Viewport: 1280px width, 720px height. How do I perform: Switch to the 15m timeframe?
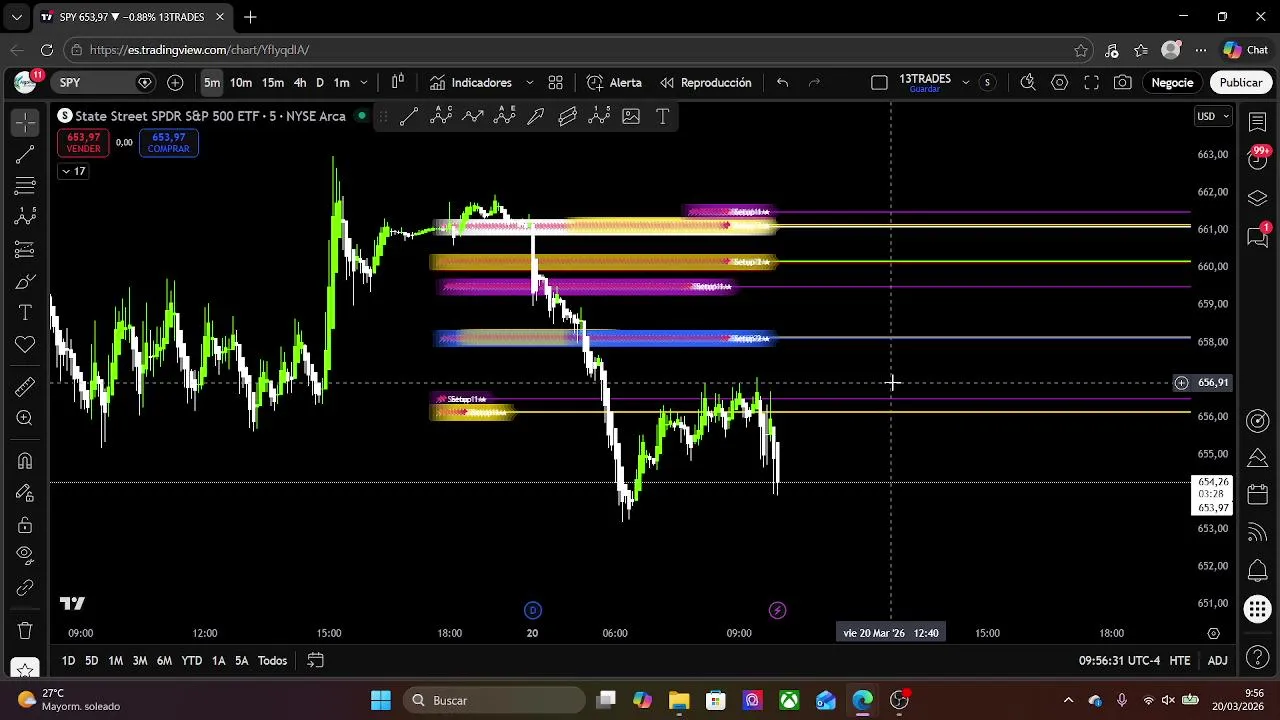point(273,82)
